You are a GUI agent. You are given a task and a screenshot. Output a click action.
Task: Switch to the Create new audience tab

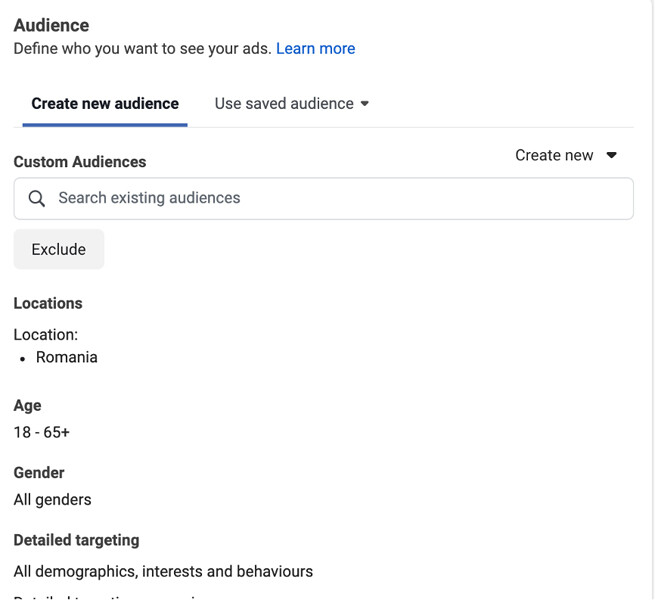[x=105, y=104]
